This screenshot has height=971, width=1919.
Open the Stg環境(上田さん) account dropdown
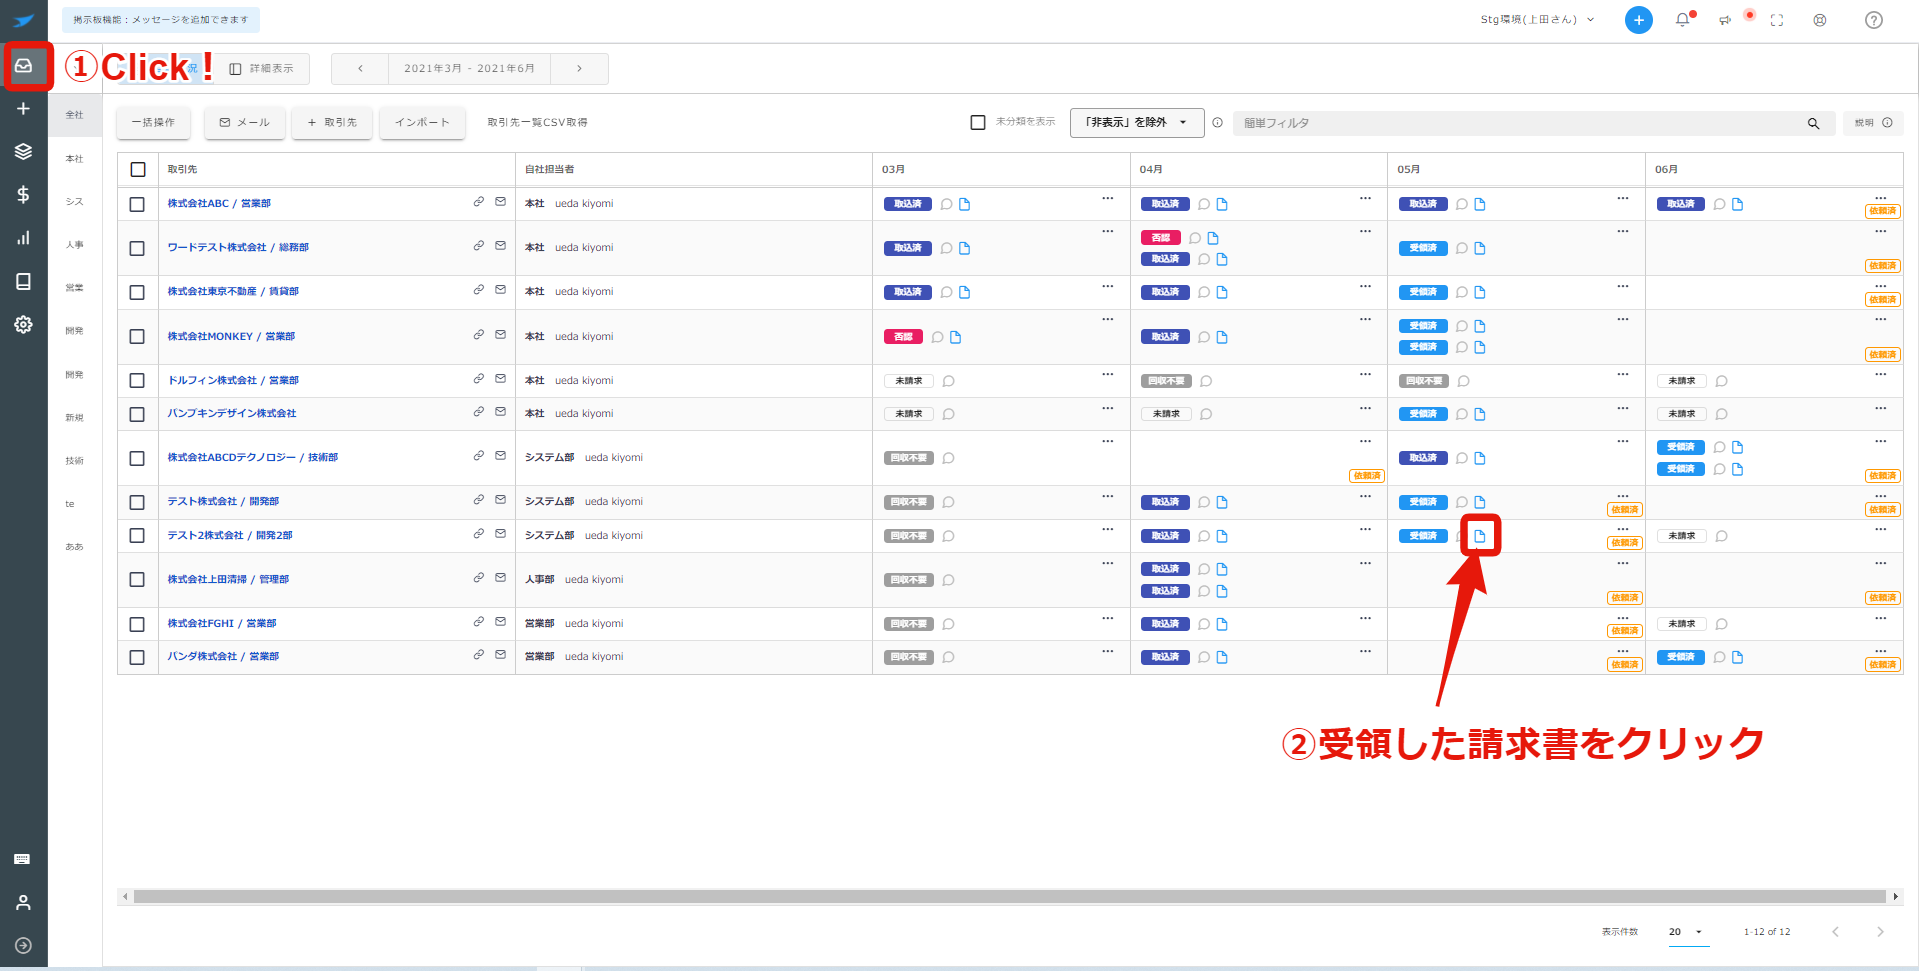(x=1537, y=20)
